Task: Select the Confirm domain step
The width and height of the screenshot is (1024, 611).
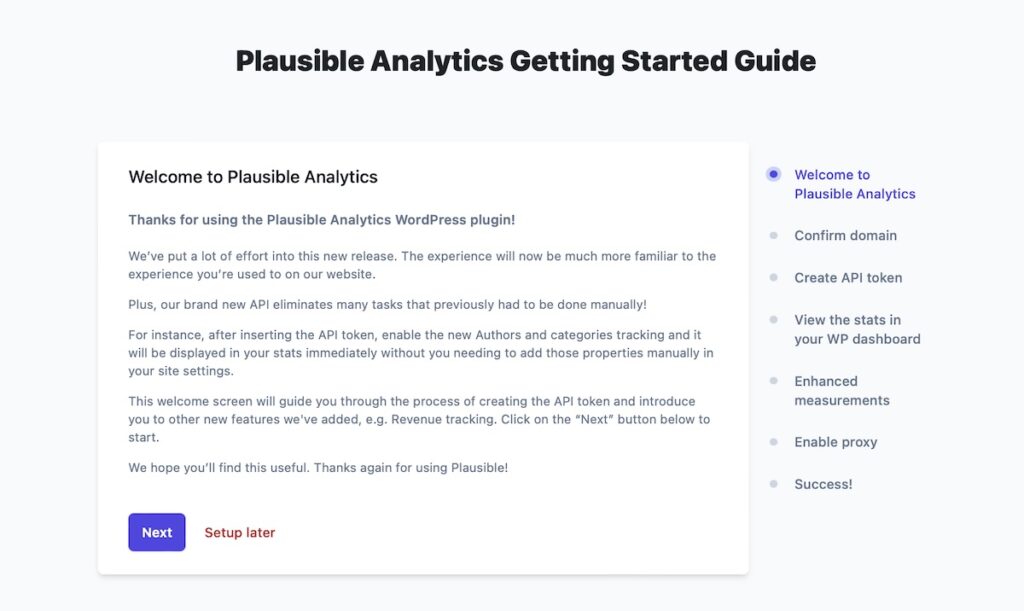Action: coord(843,235)
